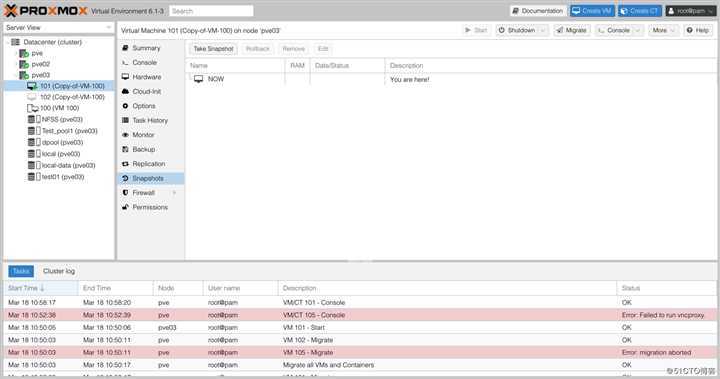The image size is (720, 379).
Task: Expand the Firewall submenu arrow
Action: click(174, 193)
